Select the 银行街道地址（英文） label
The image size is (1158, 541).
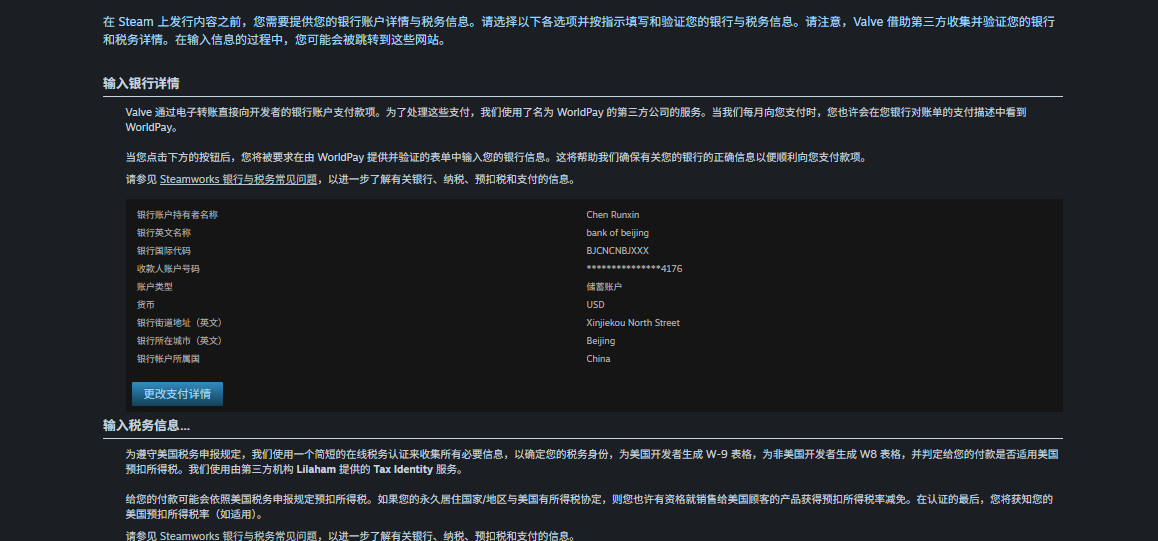point(179,323)
